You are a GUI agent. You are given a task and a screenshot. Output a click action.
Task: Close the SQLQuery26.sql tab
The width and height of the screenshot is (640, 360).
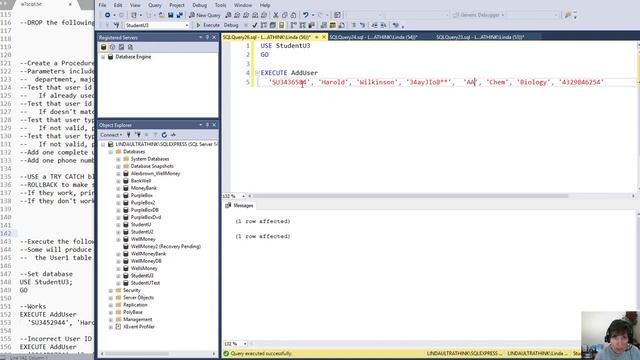point(324,37)
